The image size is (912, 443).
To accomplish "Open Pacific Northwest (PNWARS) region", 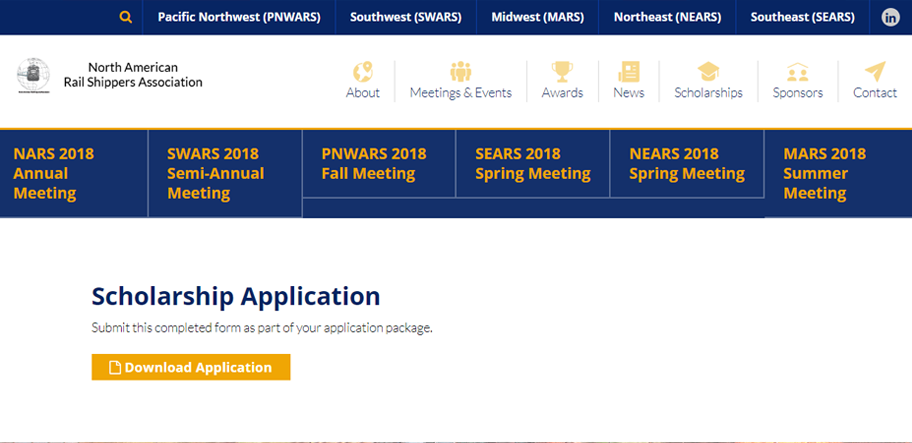I will (x=239, y=17).
